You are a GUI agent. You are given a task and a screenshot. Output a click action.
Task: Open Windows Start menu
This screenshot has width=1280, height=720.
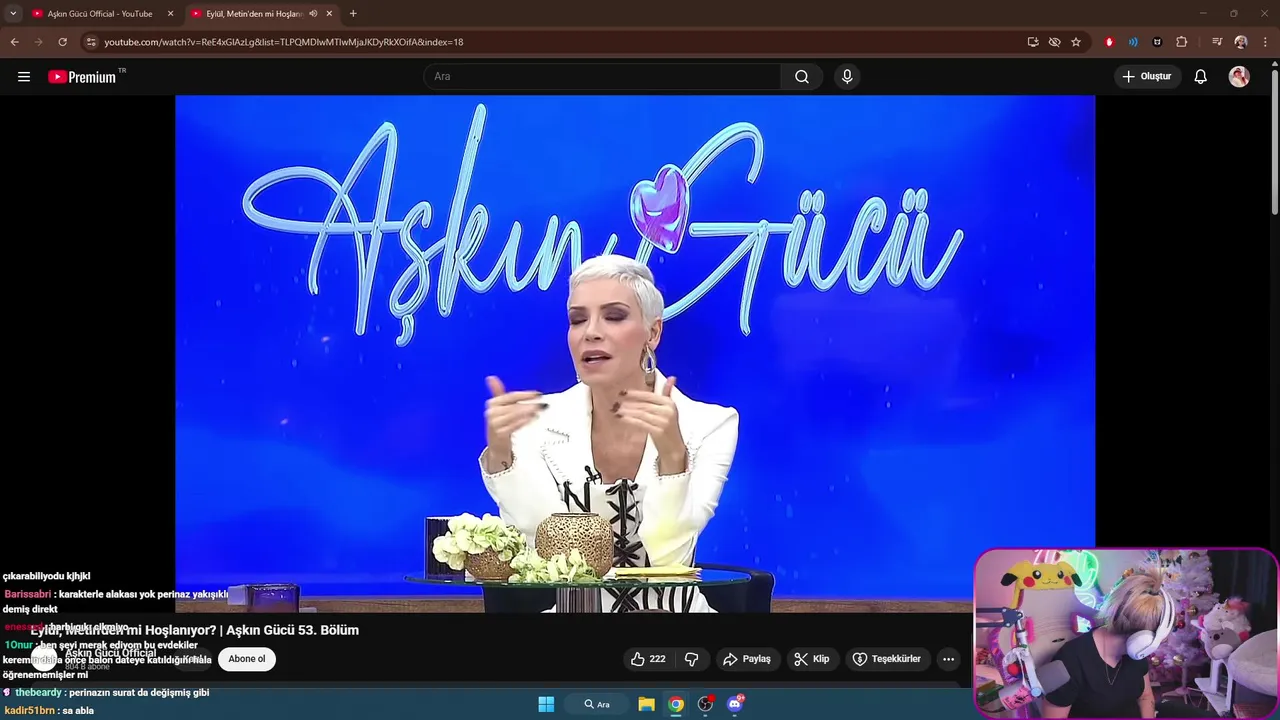(x=546, y=704)
